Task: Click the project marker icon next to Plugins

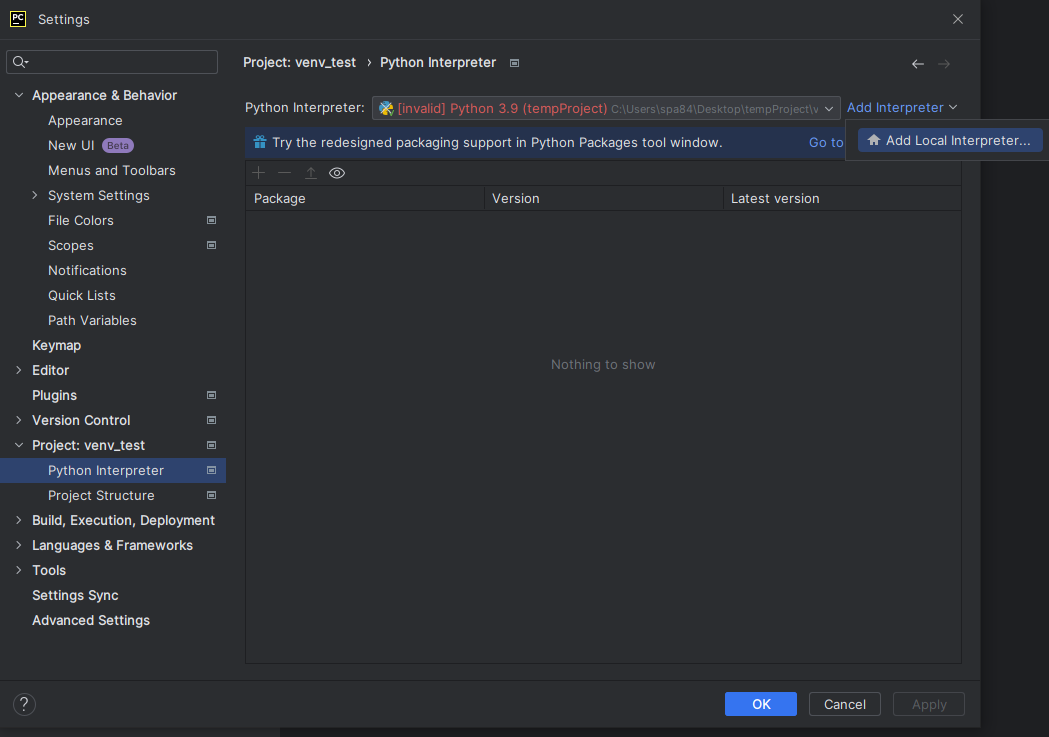Action: 211,395
